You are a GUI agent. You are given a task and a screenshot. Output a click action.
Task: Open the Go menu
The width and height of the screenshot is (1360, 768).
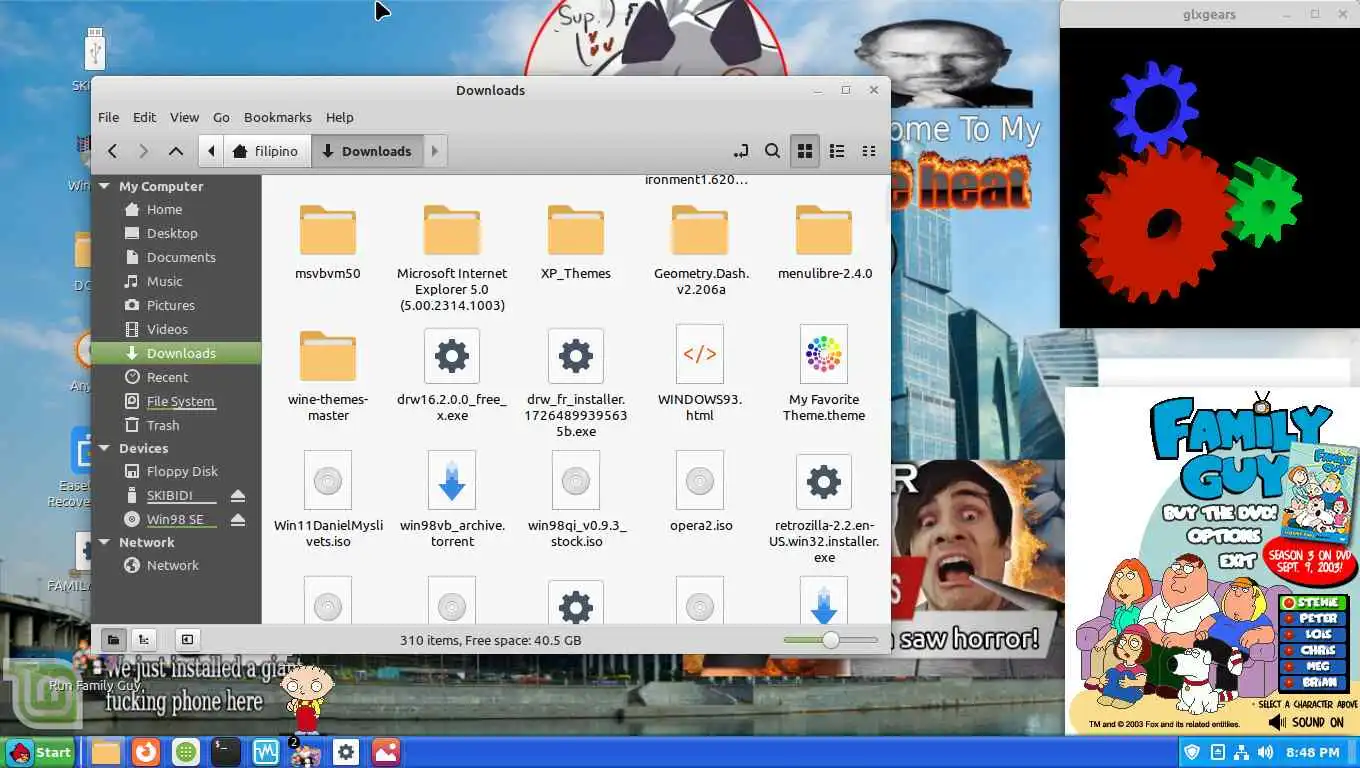pyautogui.click(x=221, y=117)
